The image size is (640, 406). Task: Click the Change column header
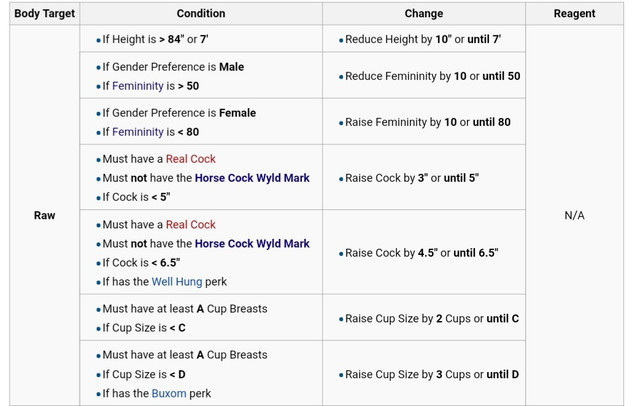(424, 13)
